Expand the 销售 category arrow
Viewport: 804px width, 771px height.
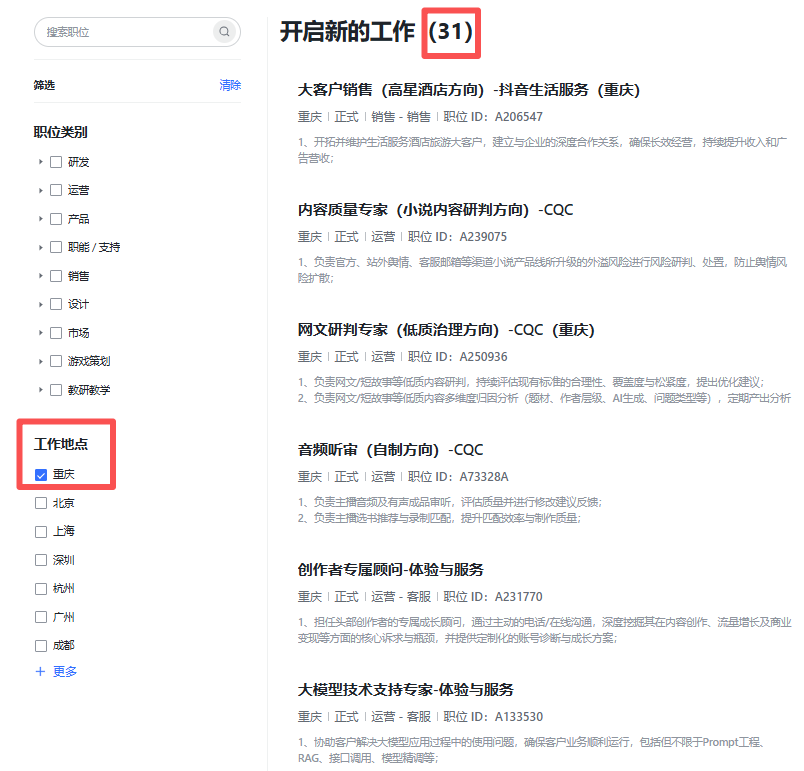41,276
